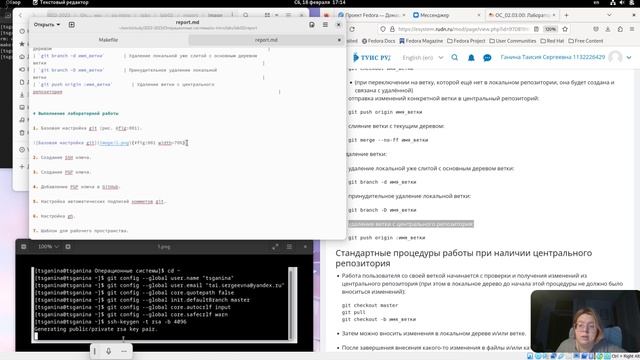Open the 'Fedora Project' bookmarks folder
640x360 pixels.
tap(466, 41)
